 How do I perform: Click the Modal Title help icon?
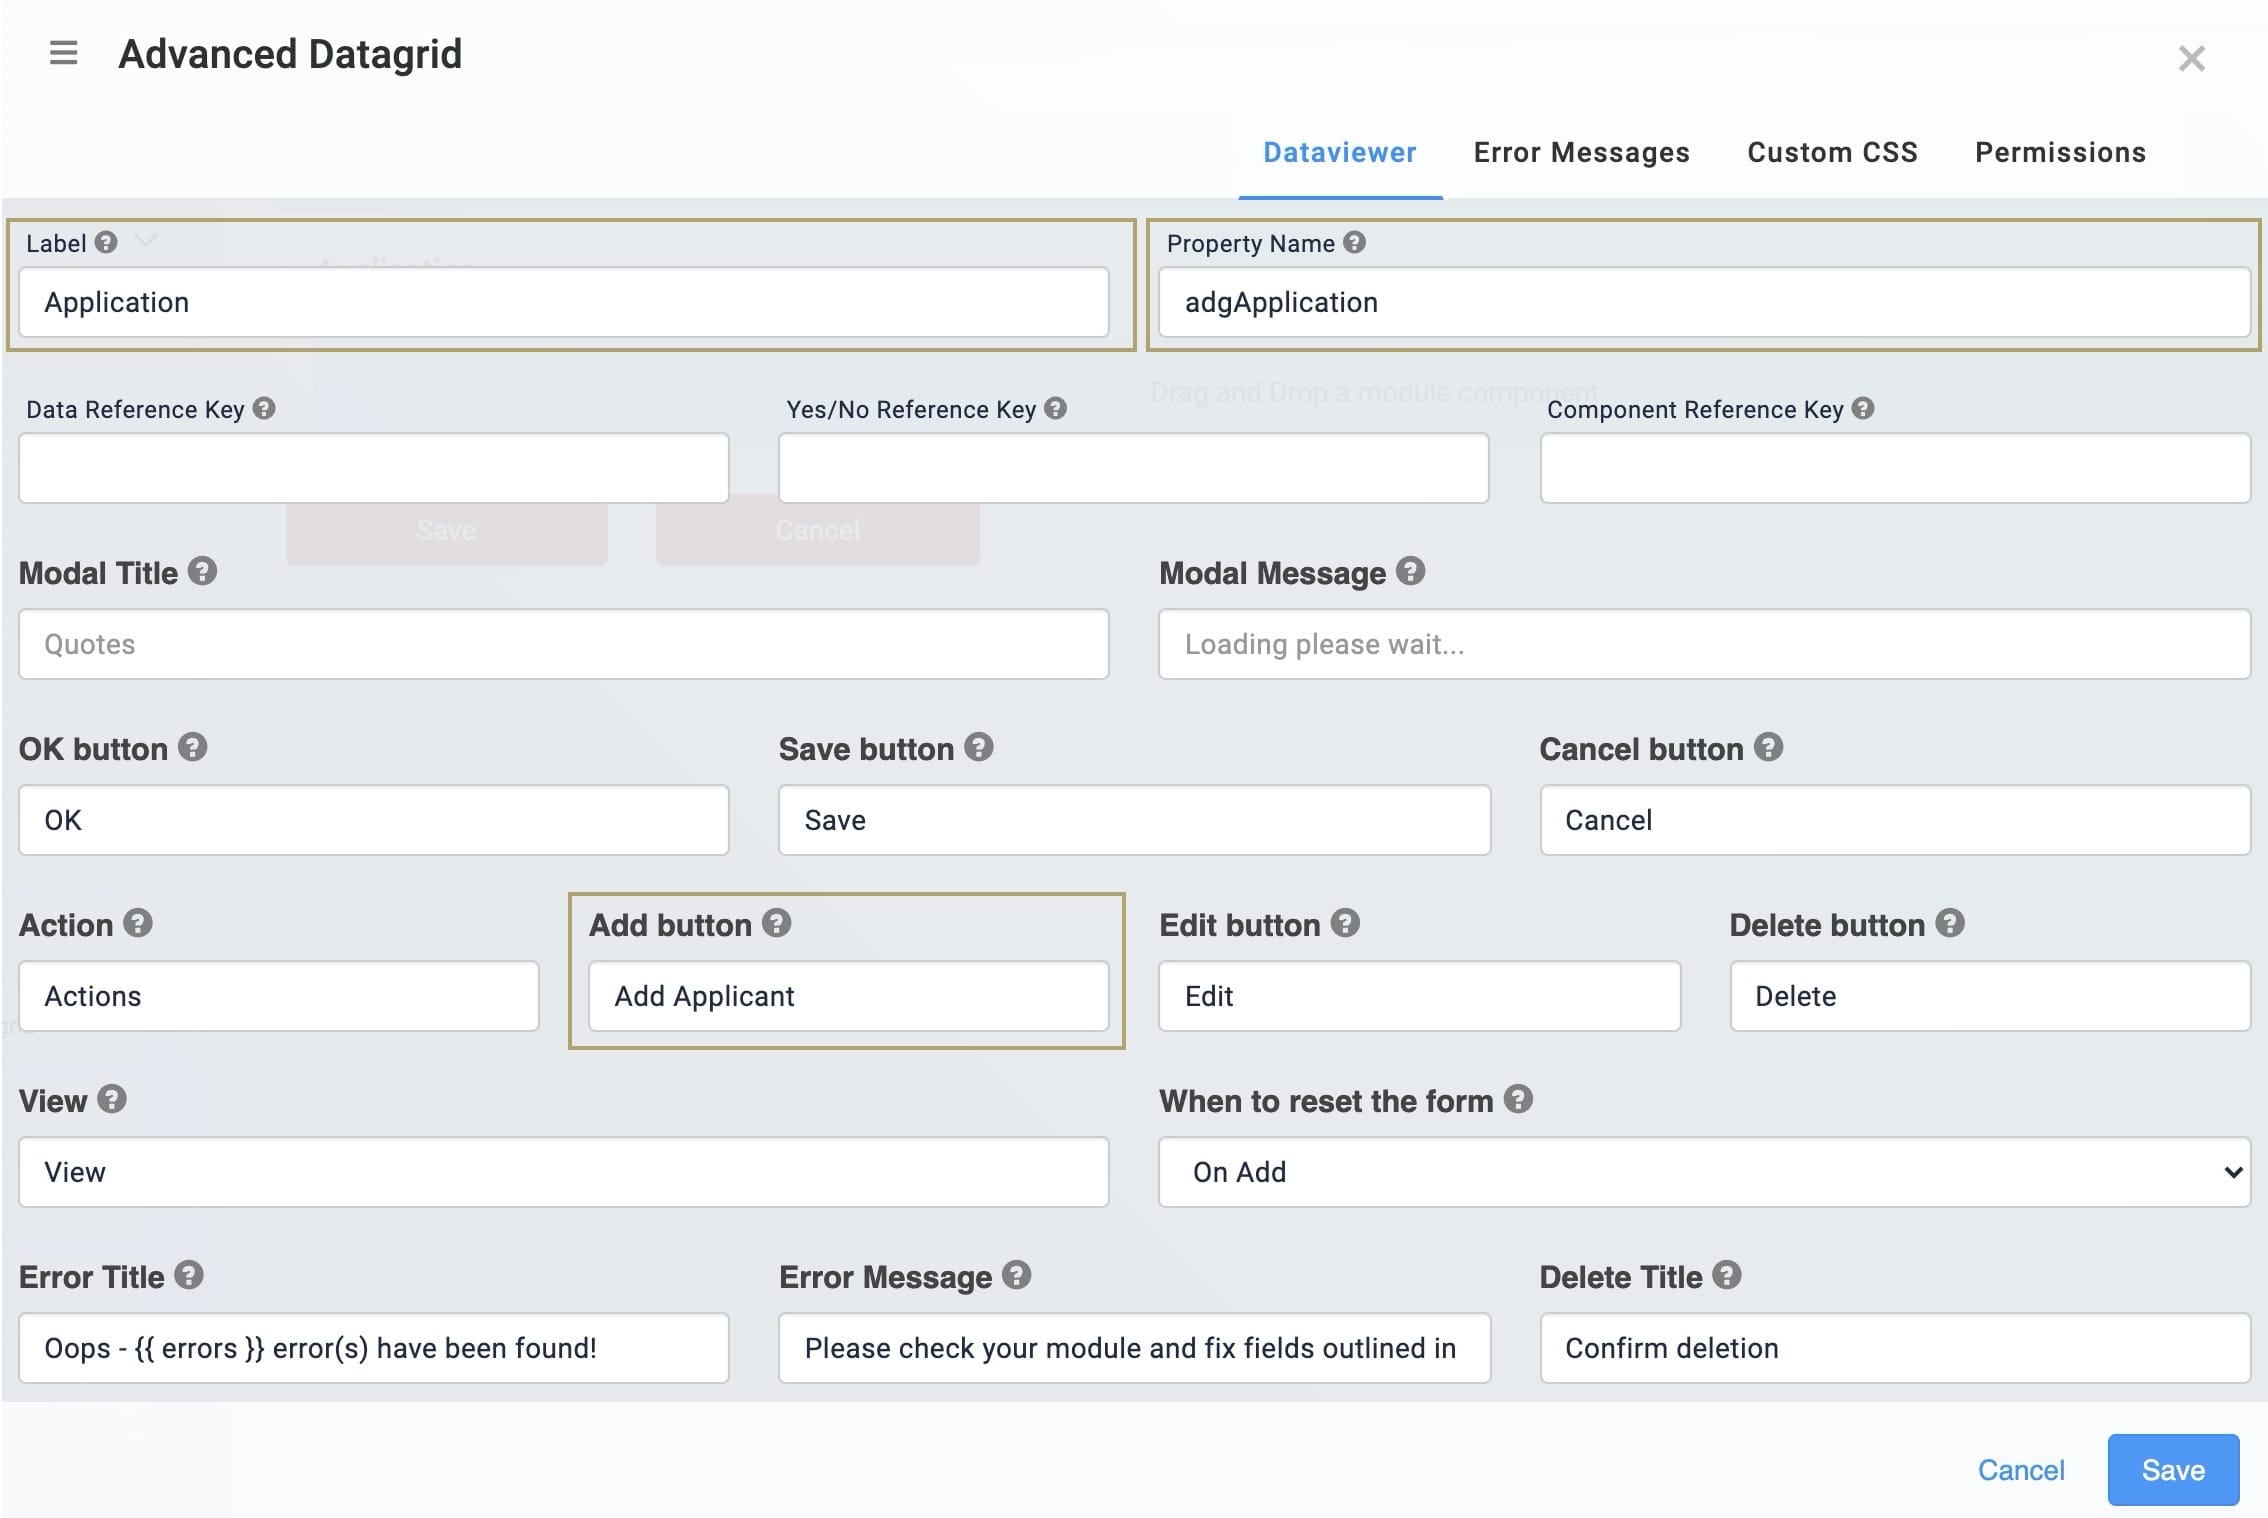[x=202, y=571]
